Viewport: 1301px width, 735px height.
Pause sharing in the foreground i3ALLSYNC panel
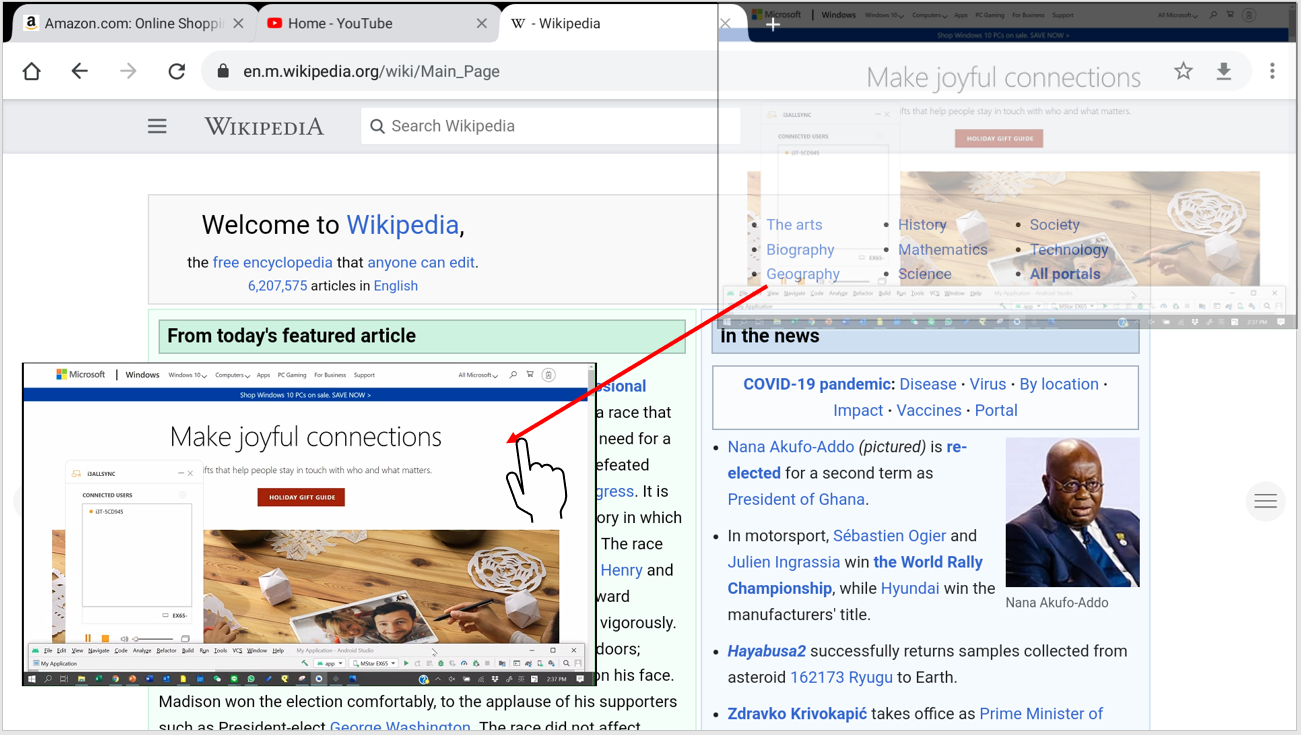pos(88,638)
